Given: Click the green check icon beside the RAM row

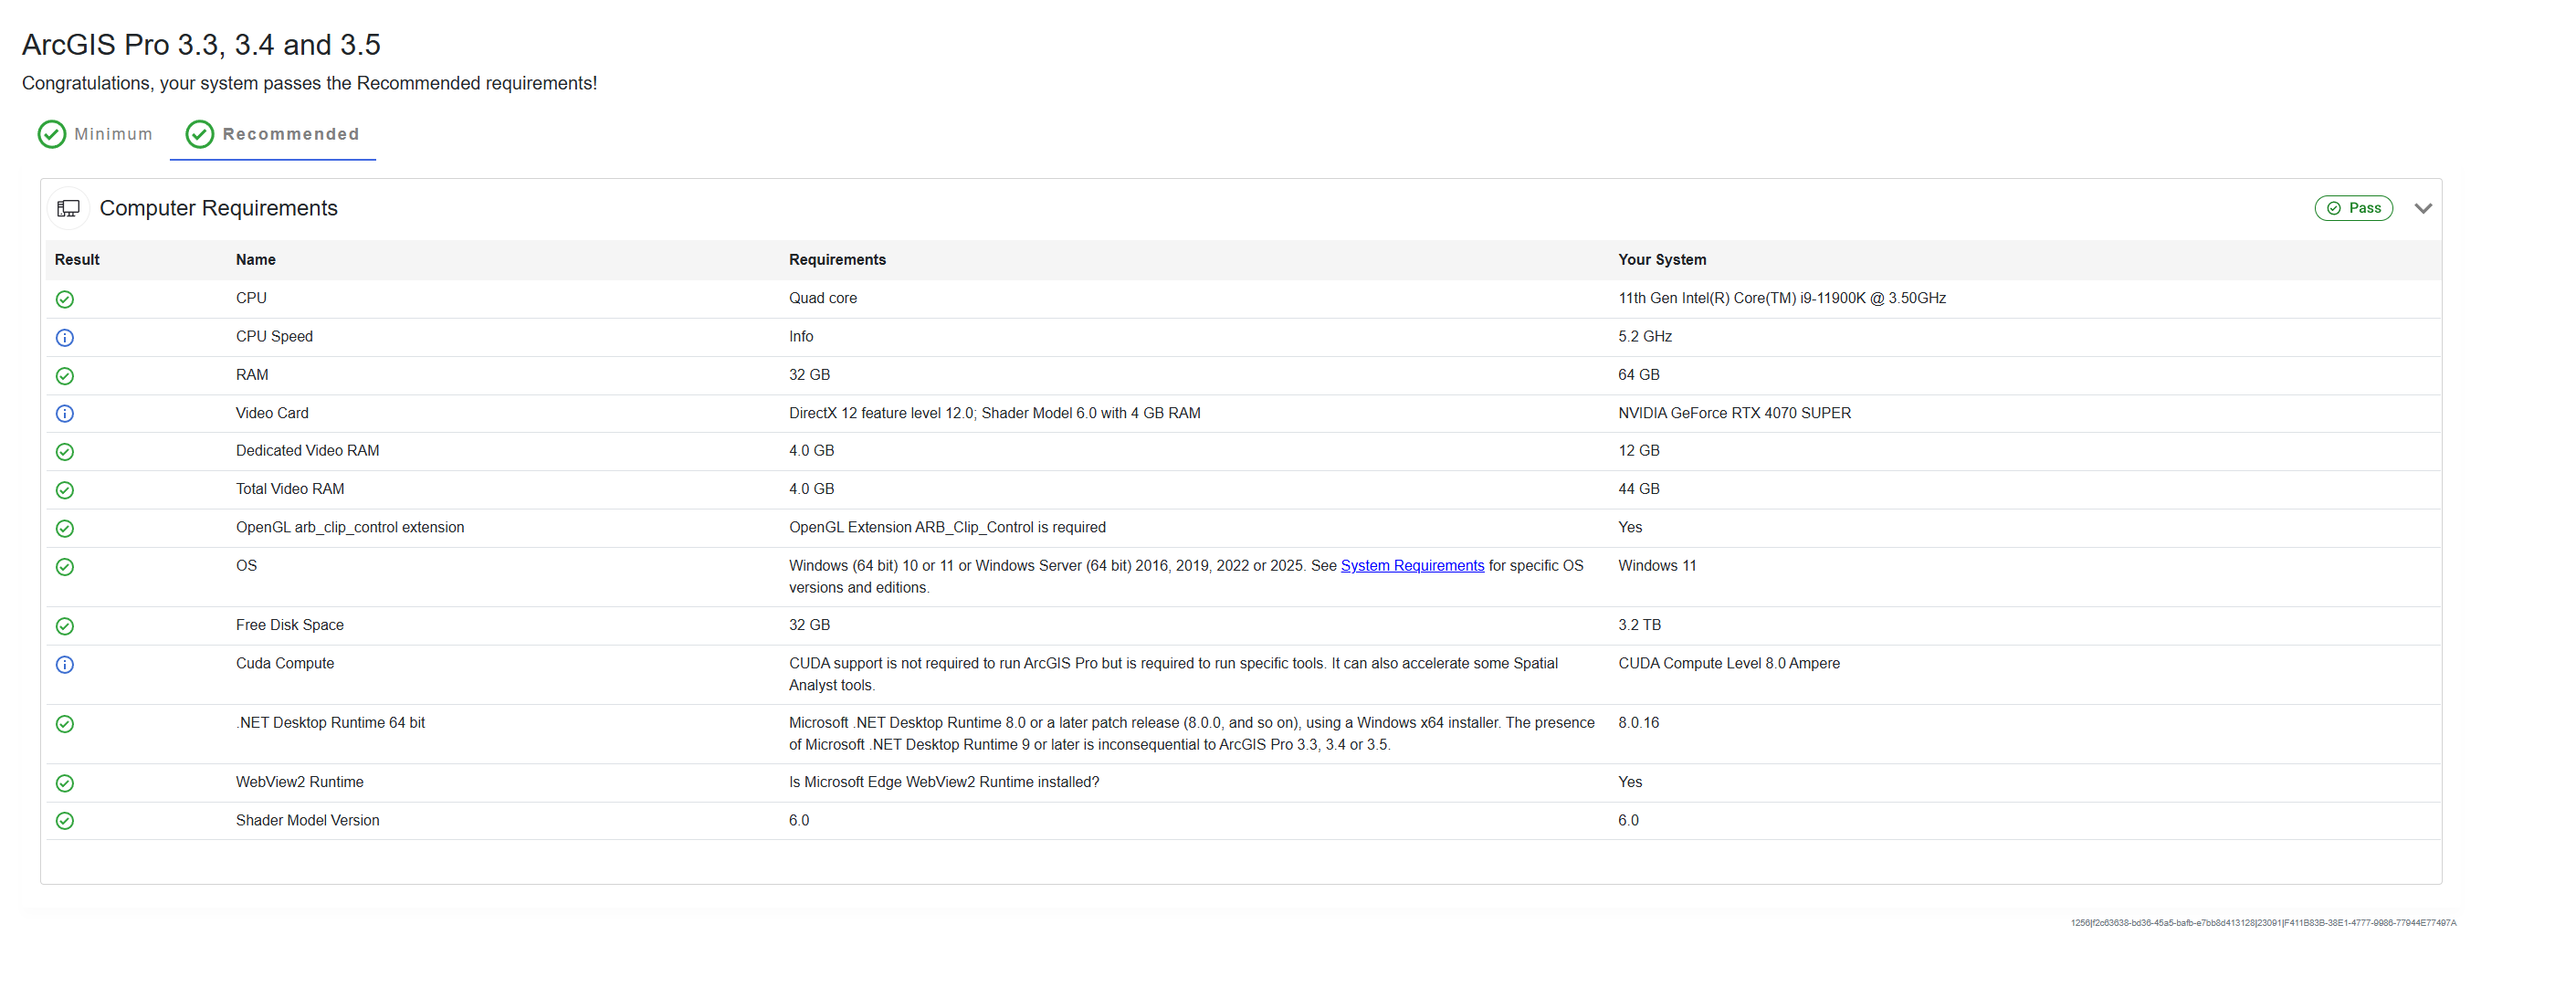Looking at the screenshot, I should pos(65,376).
